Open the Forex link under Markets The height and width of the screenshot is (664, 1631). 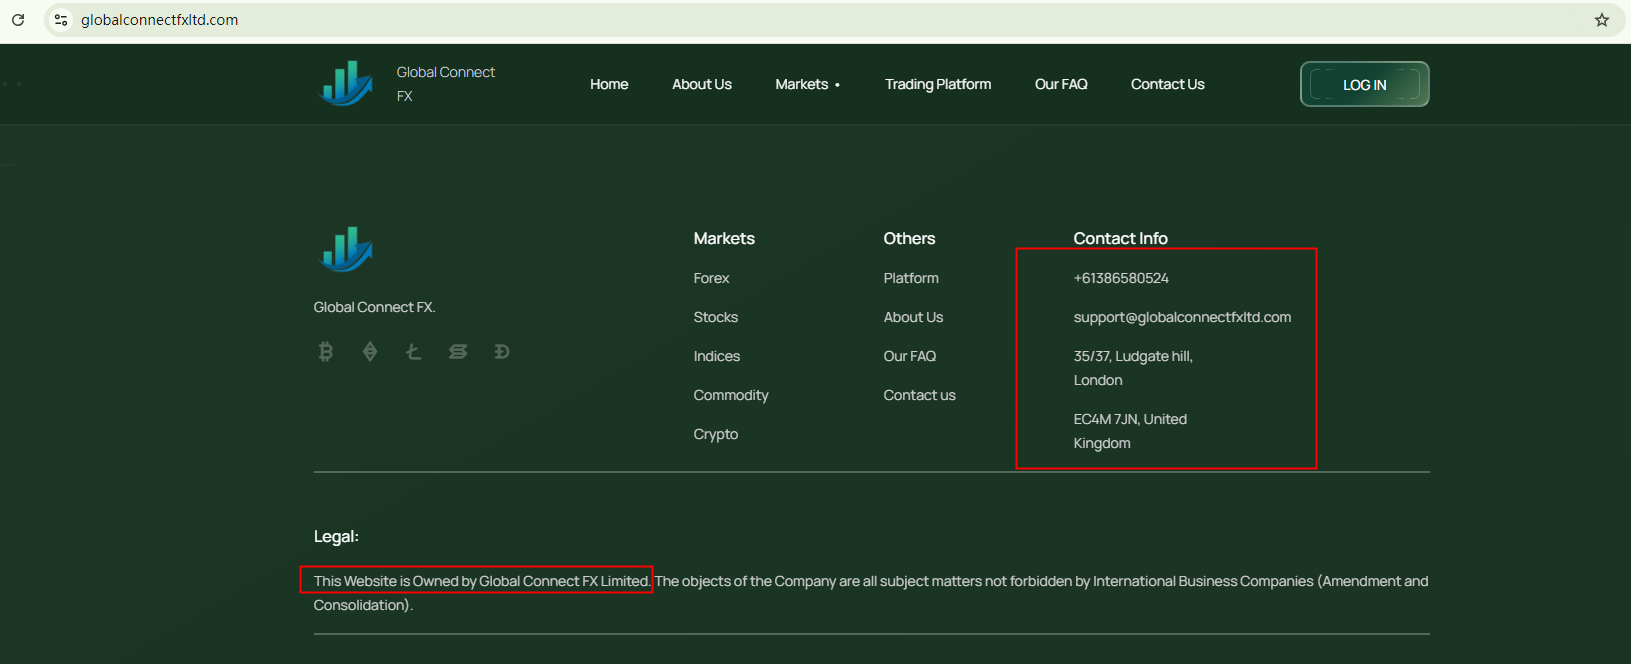coord(711,278)
